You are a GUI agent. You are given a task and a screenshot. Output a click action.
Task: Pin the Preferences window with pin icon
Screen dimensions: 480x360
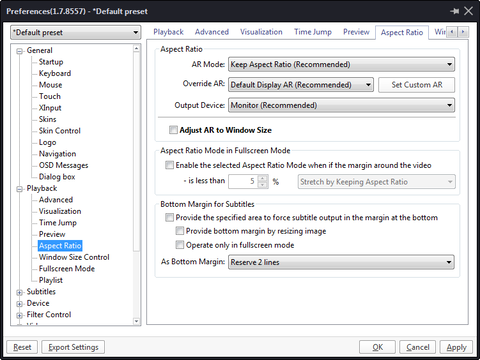point(454,11)
